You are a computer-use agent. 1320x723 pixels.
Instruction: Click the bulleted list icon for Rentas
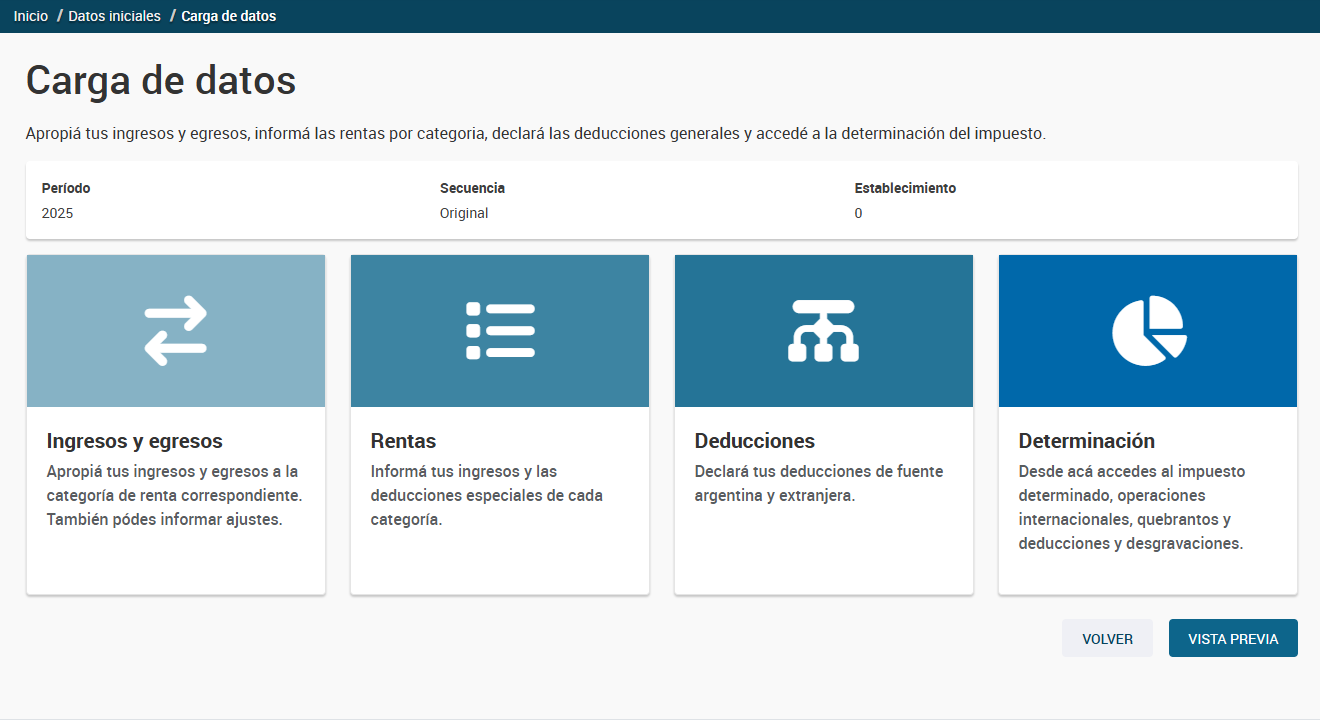point(500,331)
